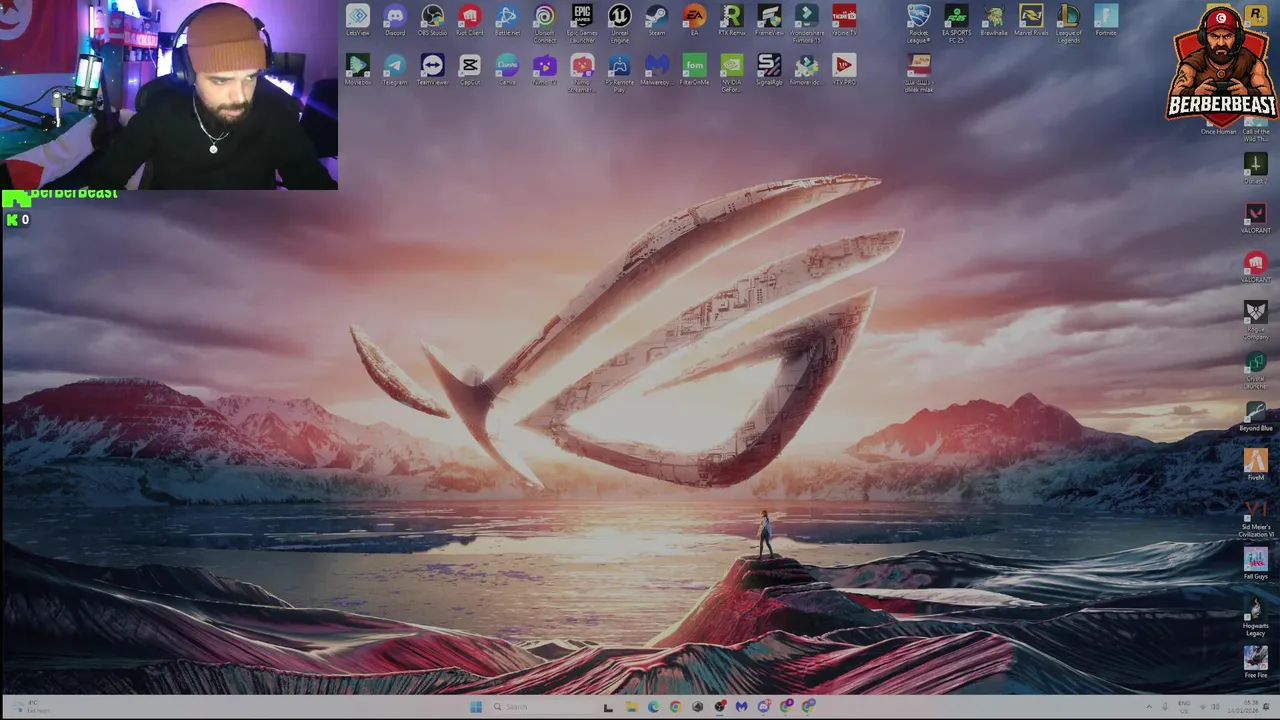Open Sid Meier's Civilization VI shortcut
This screenshot has height=720, width=1280.
1255,518
